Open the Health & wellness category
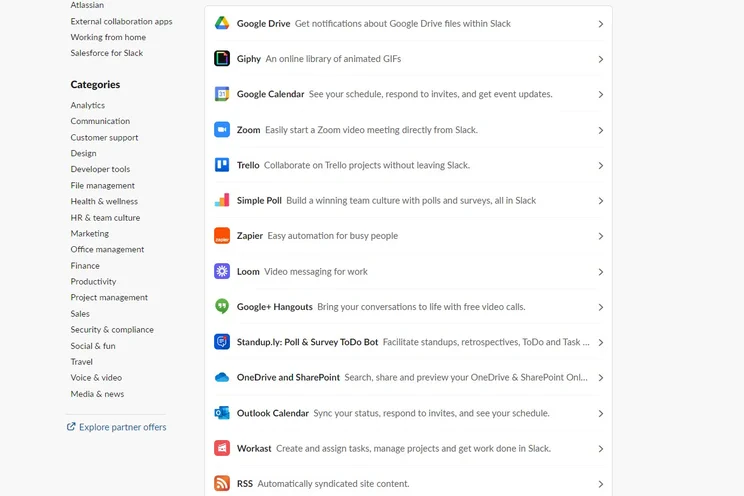Viewport: 744px width, 496px height. coord(104,201)
